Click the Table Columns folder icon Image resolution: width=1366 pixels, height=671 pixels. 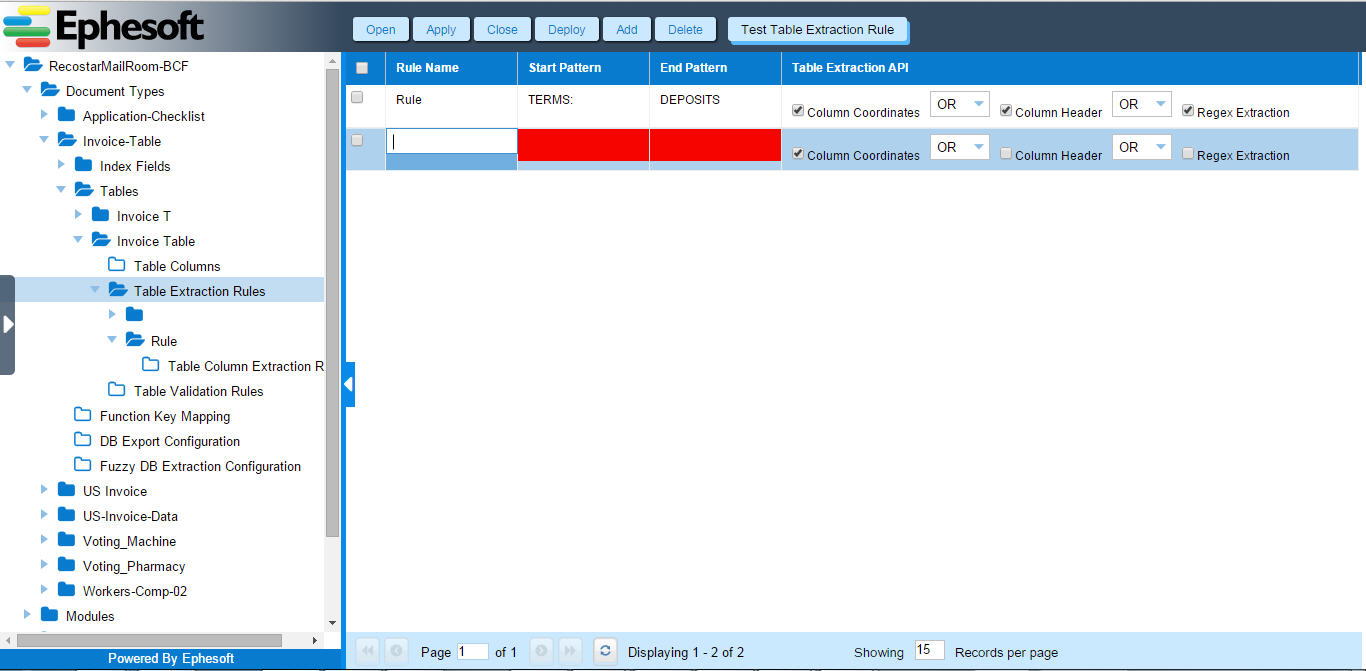coord(117,265)
